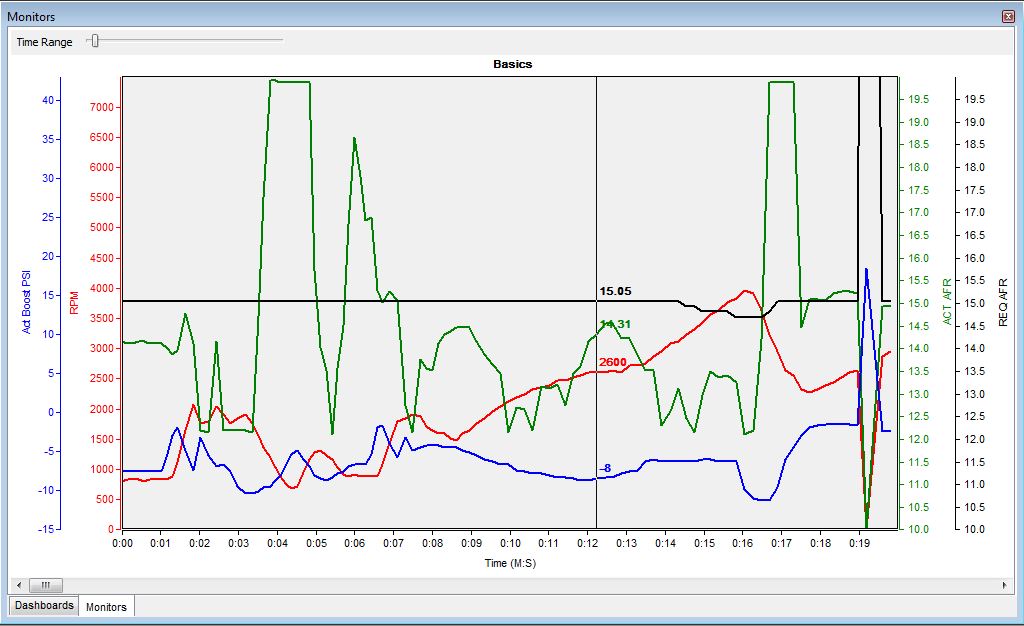Click the horizontal scrollbar thumb
The image size is (1024, 626).
(x=45, y=585)
